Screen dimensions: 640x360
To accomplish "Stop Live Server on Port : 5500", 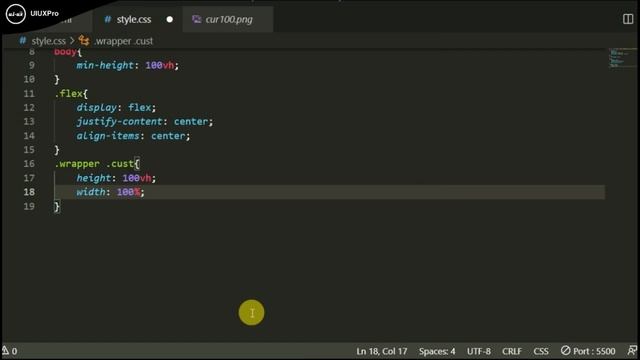I will 588,351.
